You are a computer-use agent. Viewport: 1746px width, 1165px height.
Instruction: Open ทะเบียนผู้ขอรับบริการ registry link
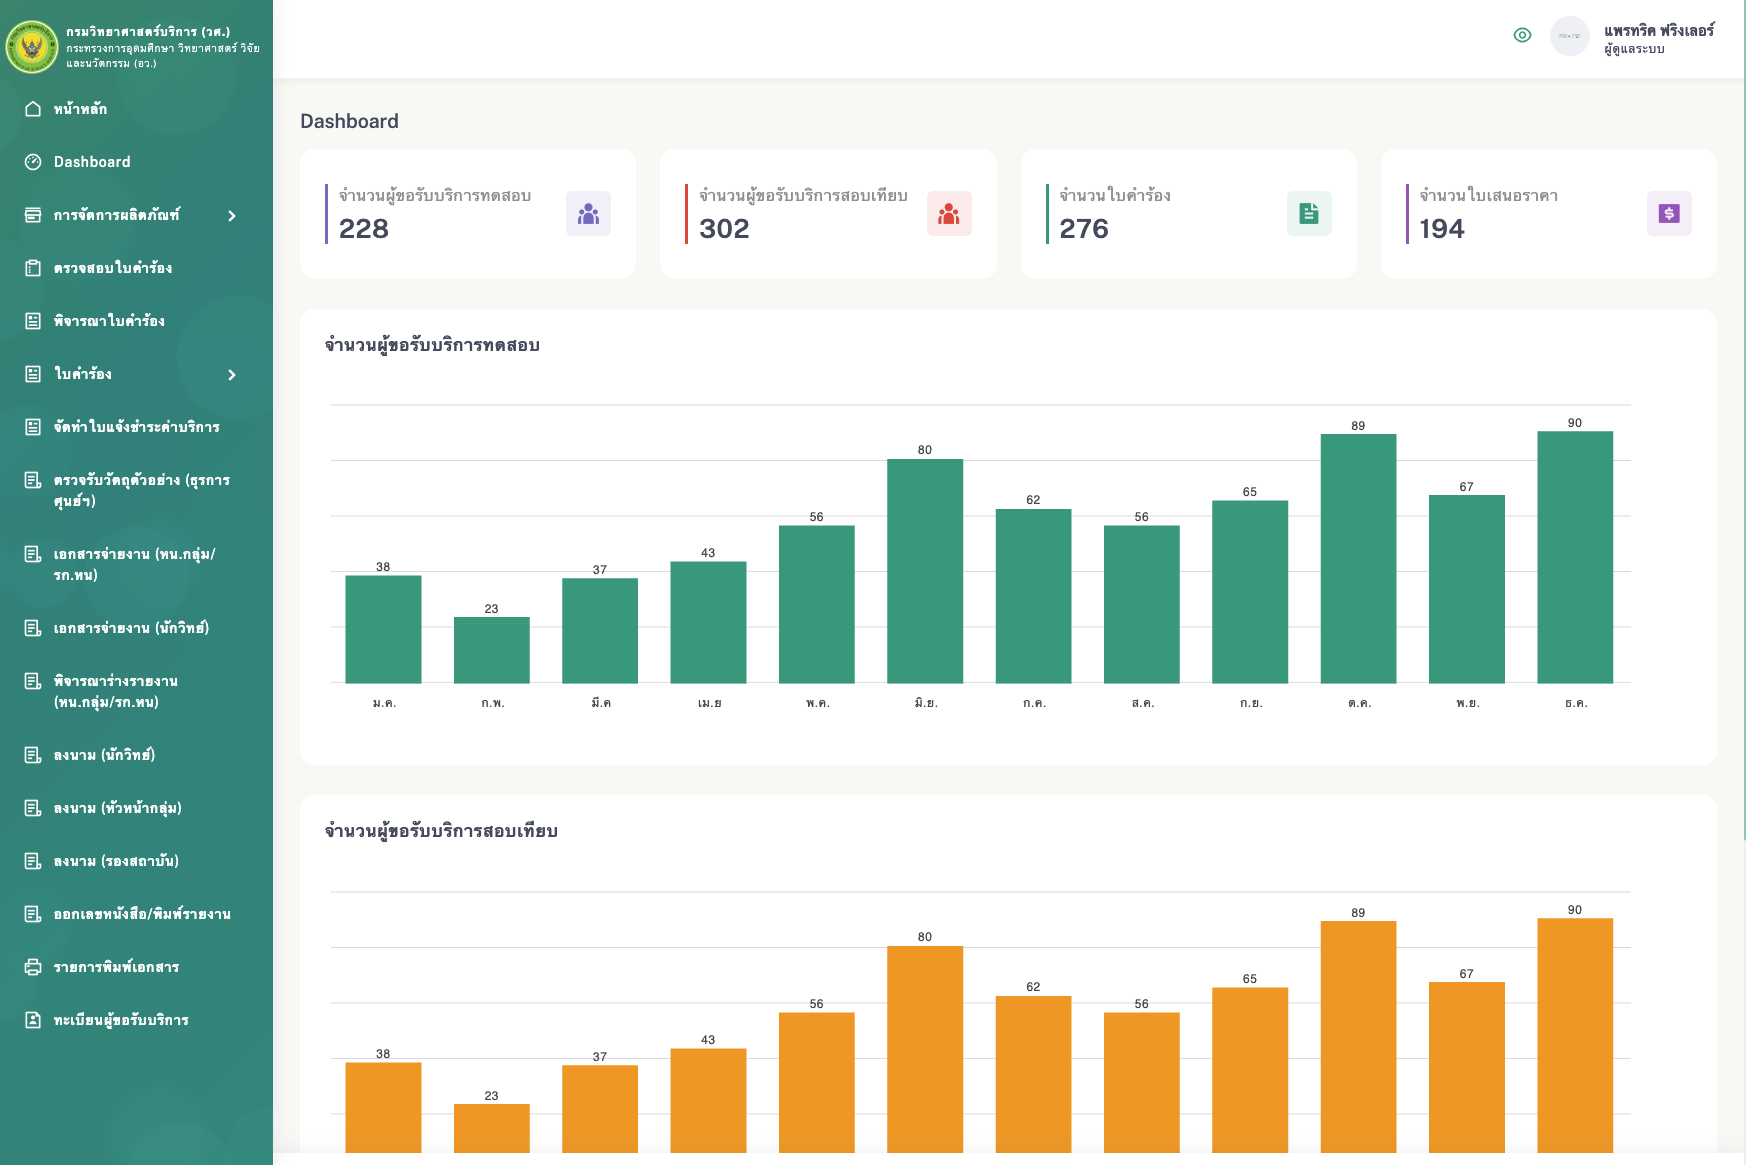click(121, 1020)
